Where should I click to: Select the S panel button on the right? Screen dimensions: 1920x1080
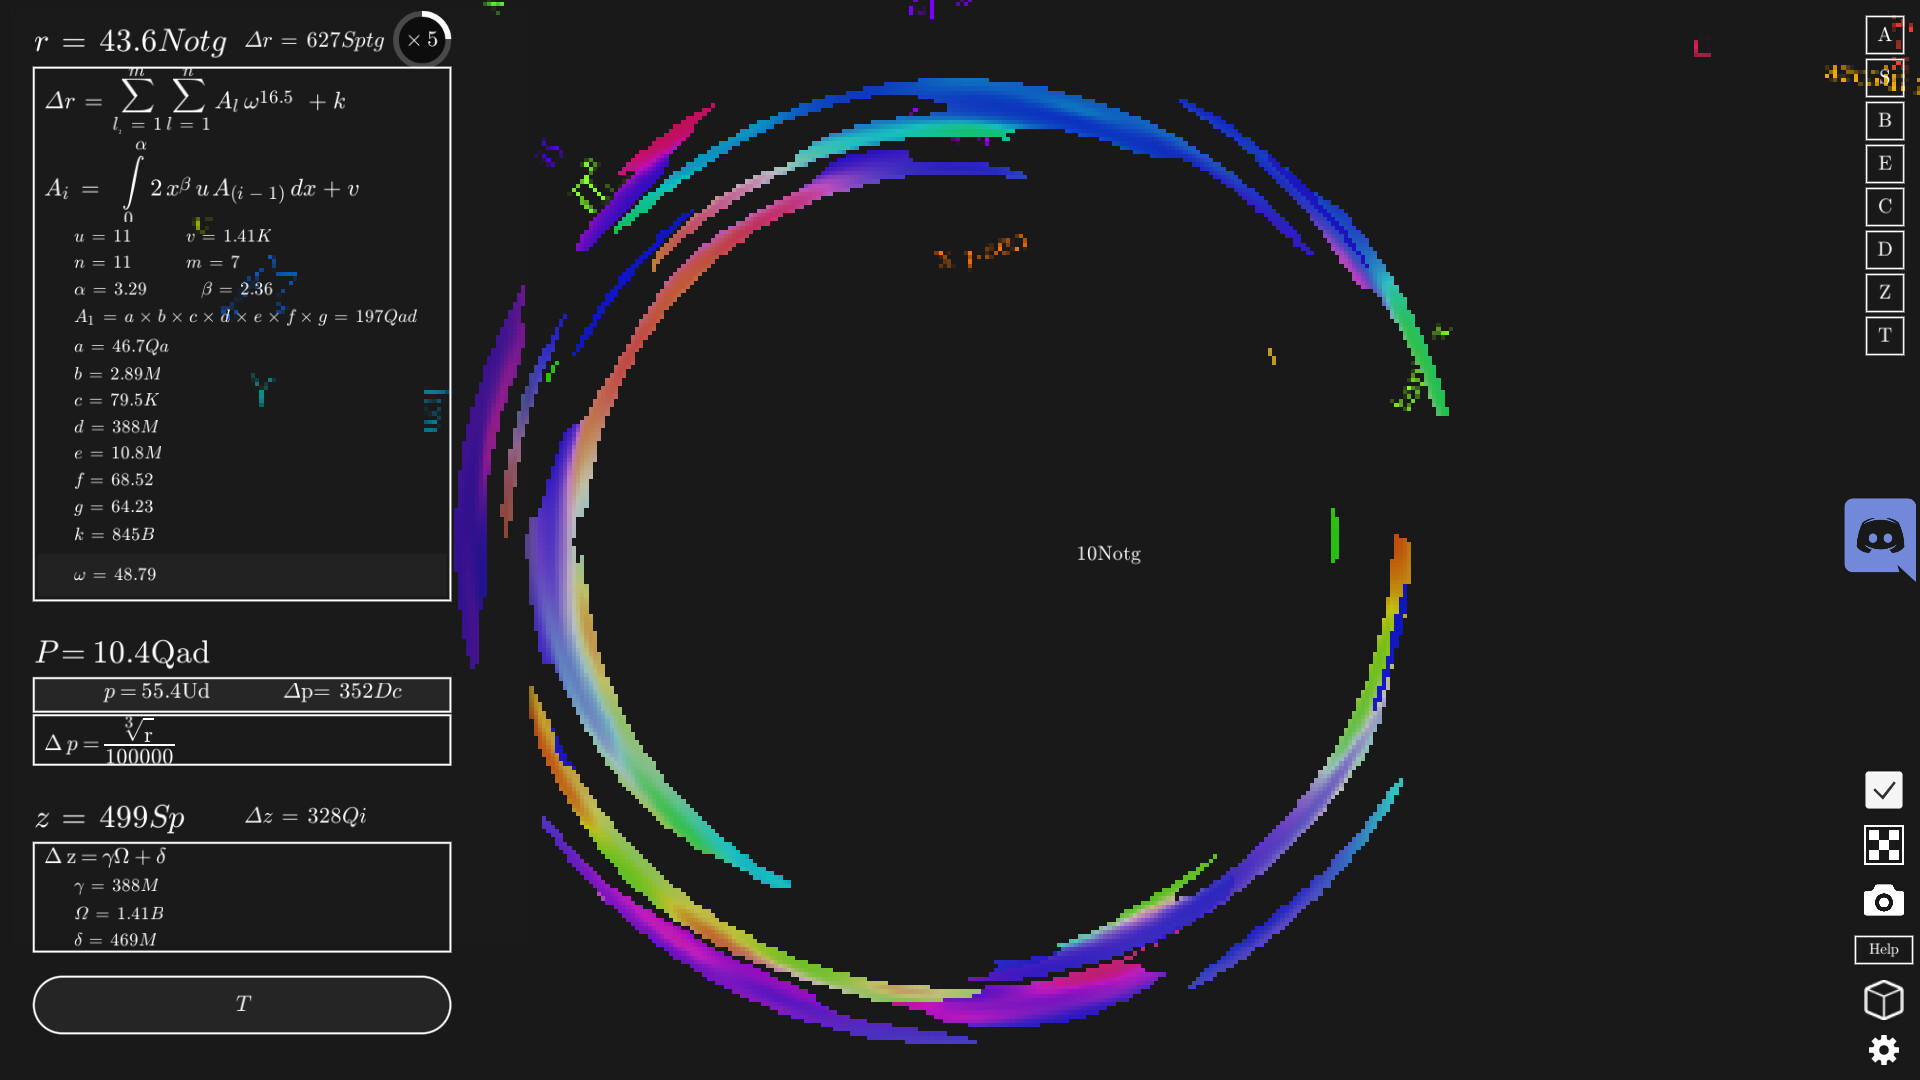tap(1885, 77)
